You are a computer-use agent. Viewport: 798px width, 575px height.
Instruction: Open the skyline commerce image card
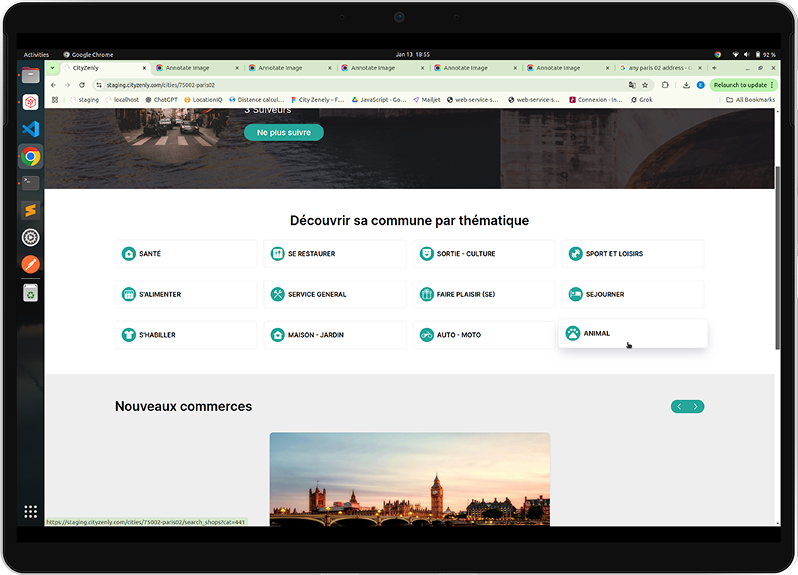click(x=410, y=479)
